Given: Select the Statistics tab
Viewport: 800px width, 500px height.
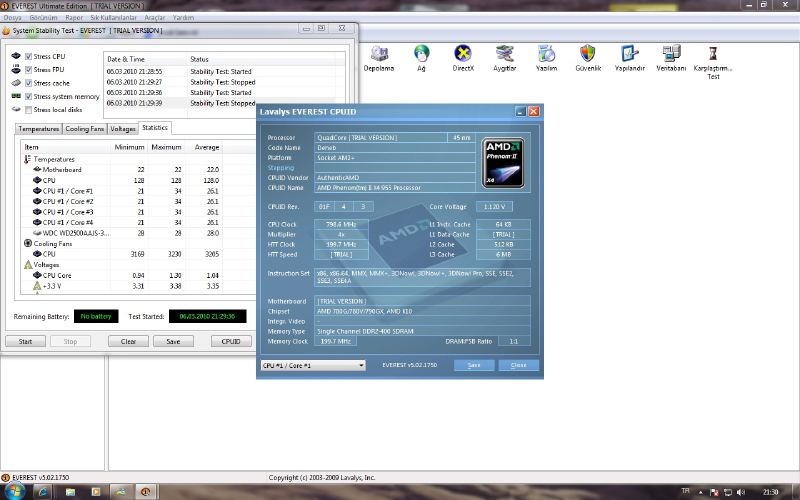Looking at the screenshot, I should click(x=155, y=128).
